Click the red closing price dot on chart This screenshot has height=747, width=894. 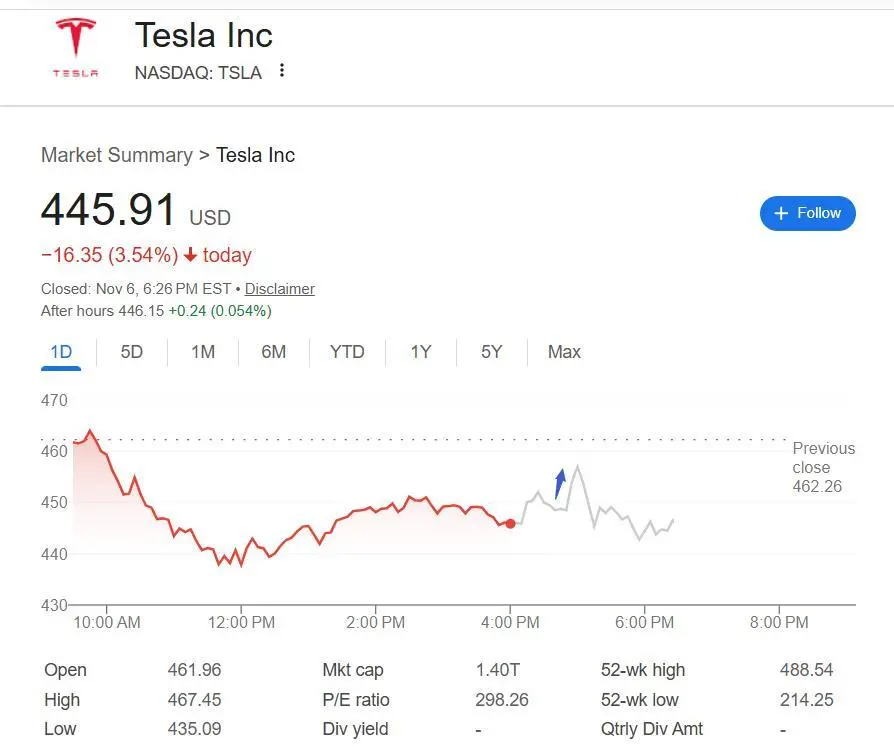click(x=511, y=523)
